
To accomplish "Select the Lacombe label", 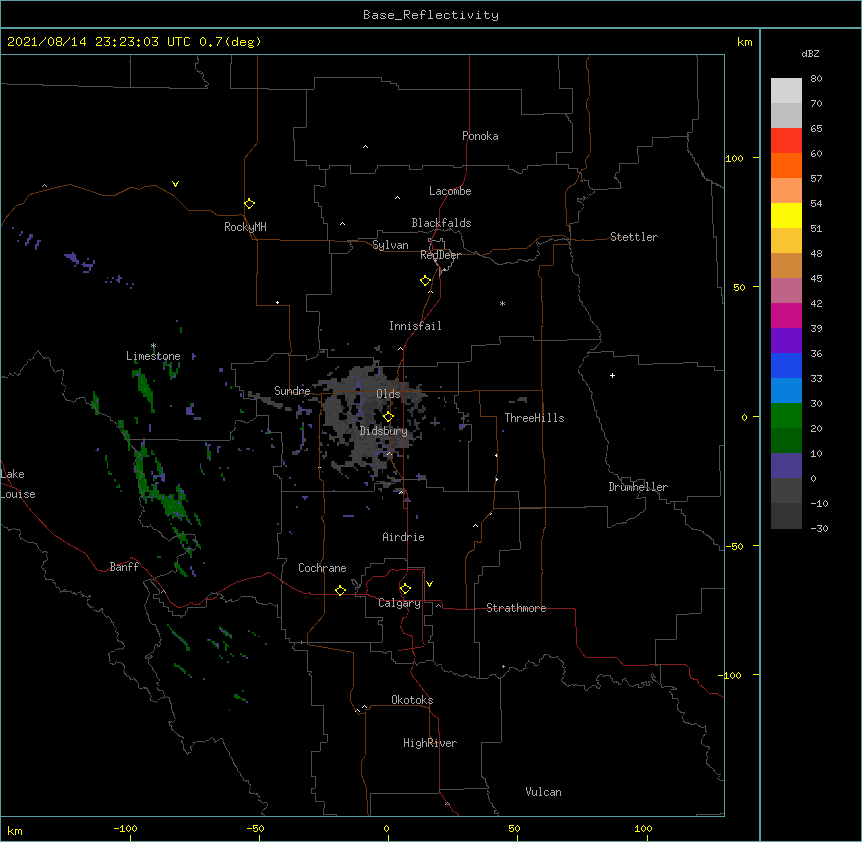I will [x=450, y=191].
